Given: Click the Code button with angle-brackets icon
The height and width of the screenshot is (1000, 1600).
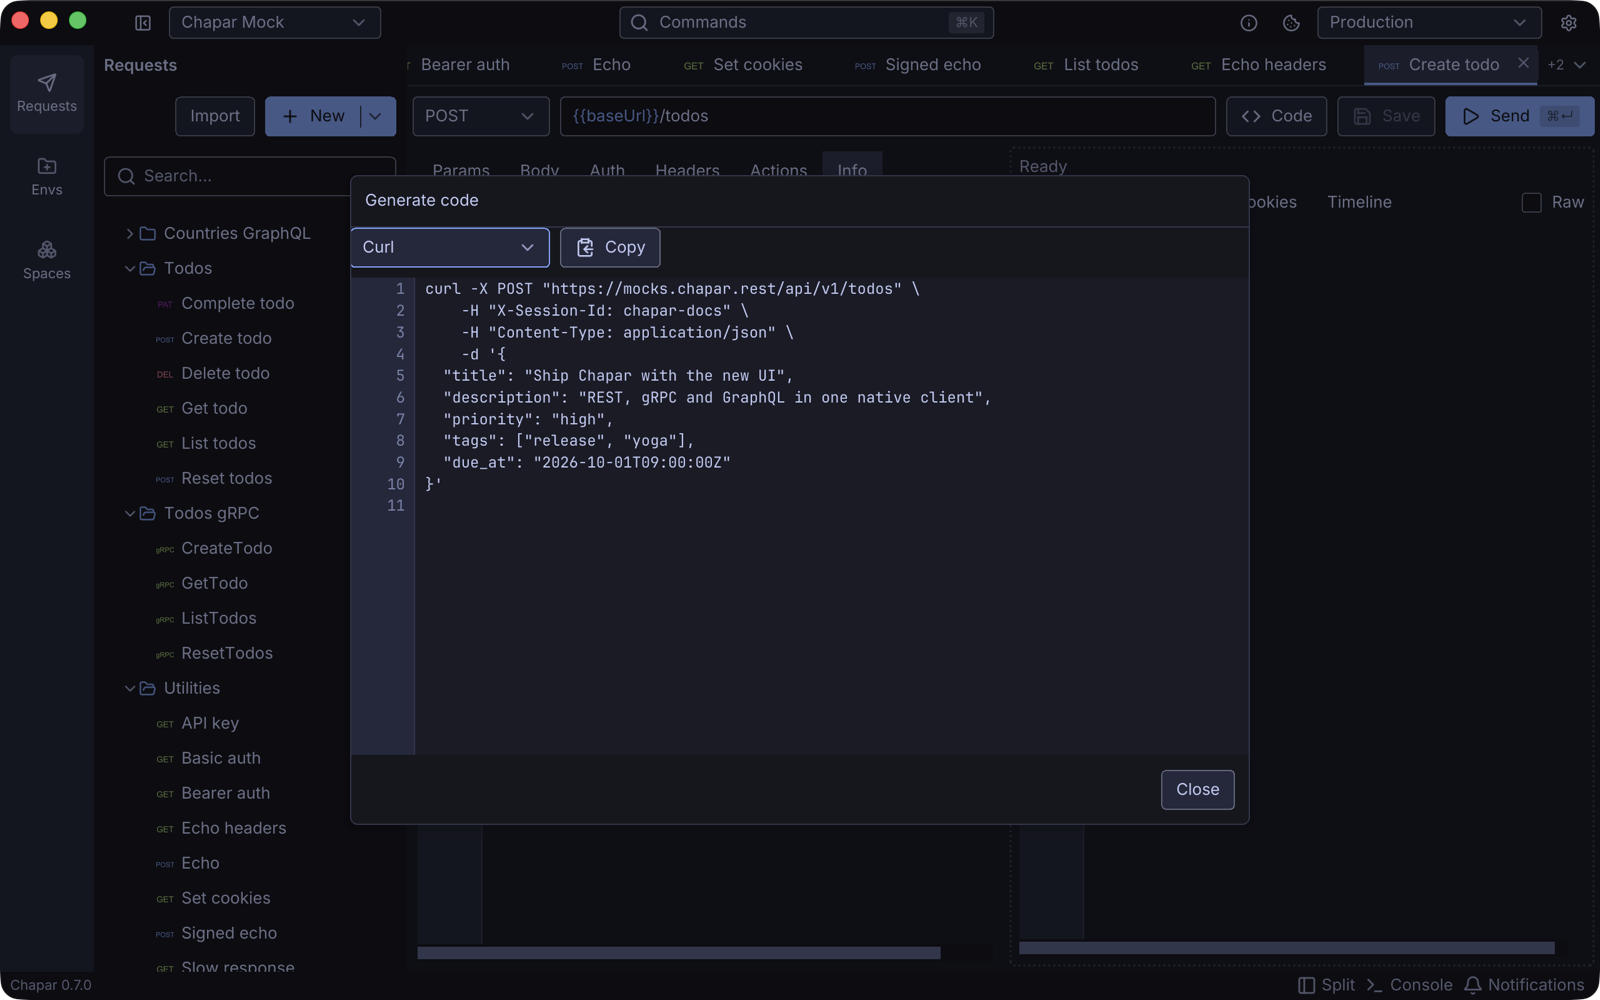Looking at the screenshot, I should (1277, 116).
